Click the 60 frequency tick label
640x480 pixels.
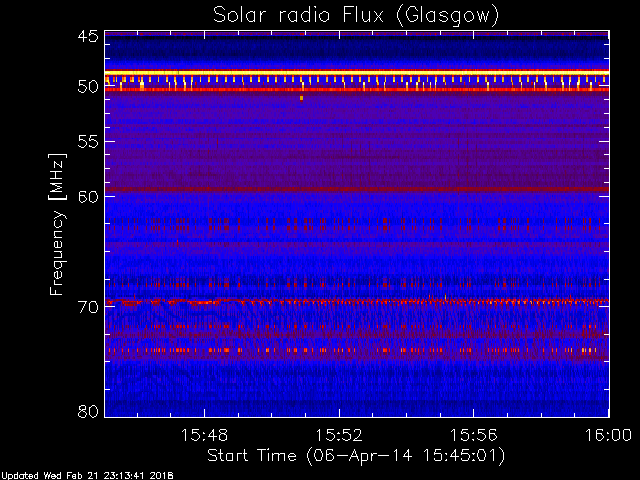click(x=88, y=196)
